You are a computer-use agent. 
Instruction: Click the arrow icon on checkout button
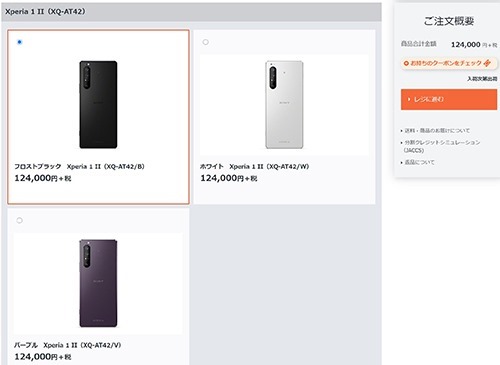click(409, 99)
